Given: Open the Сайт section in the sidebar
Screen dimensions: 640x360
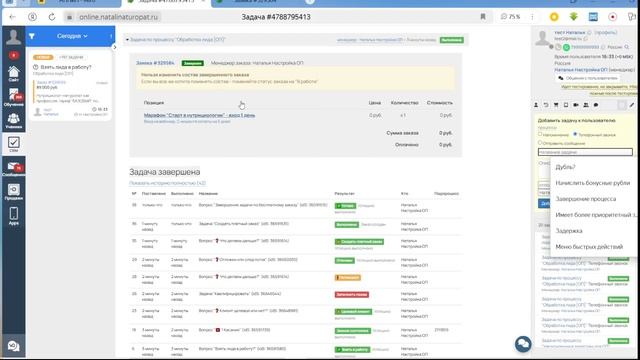Looking at the screenshot, I should [13, 74].
